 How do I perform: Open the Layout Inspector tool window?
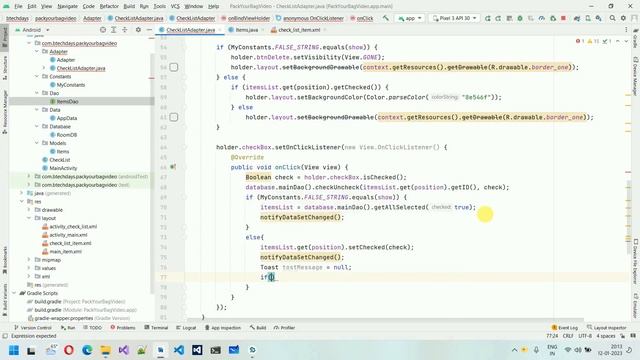[606, 327]
